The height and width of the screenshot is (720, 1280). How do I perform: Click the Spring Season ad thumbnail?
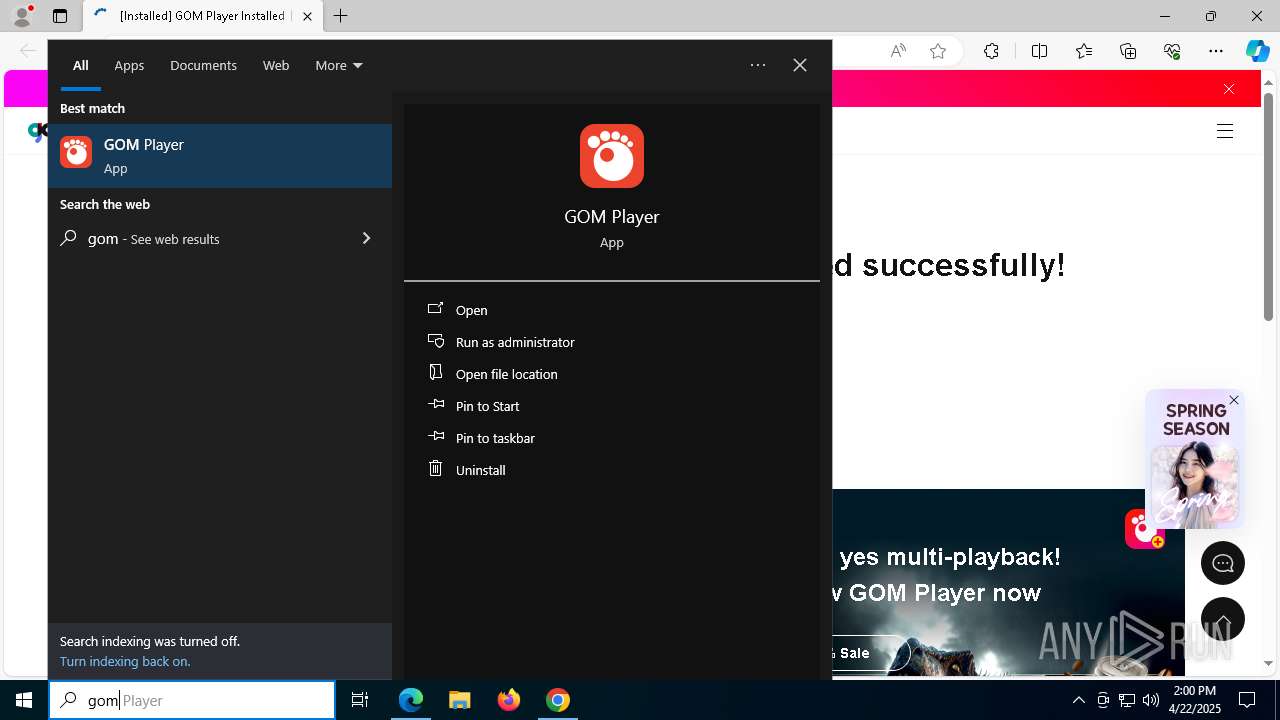[x=1195, y=460]
